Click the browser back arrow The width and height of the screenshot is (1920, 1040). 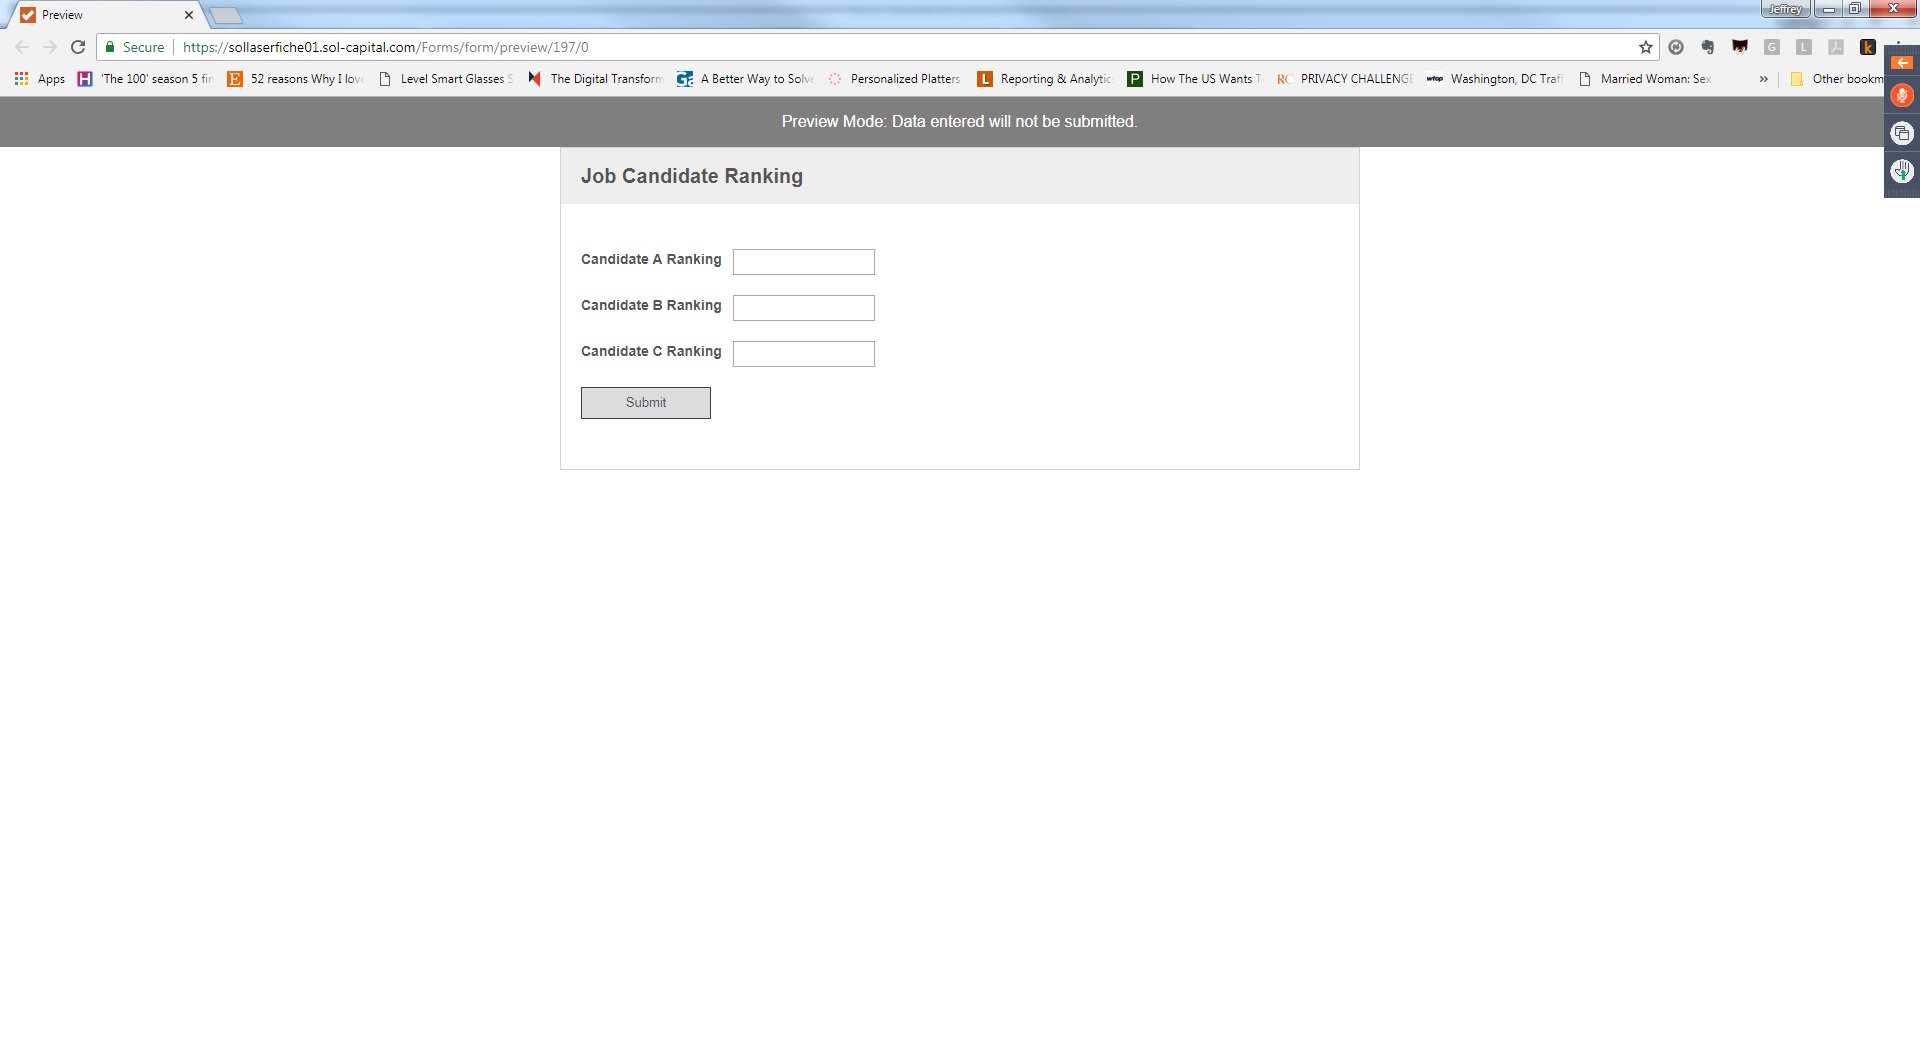pos(22,47)
